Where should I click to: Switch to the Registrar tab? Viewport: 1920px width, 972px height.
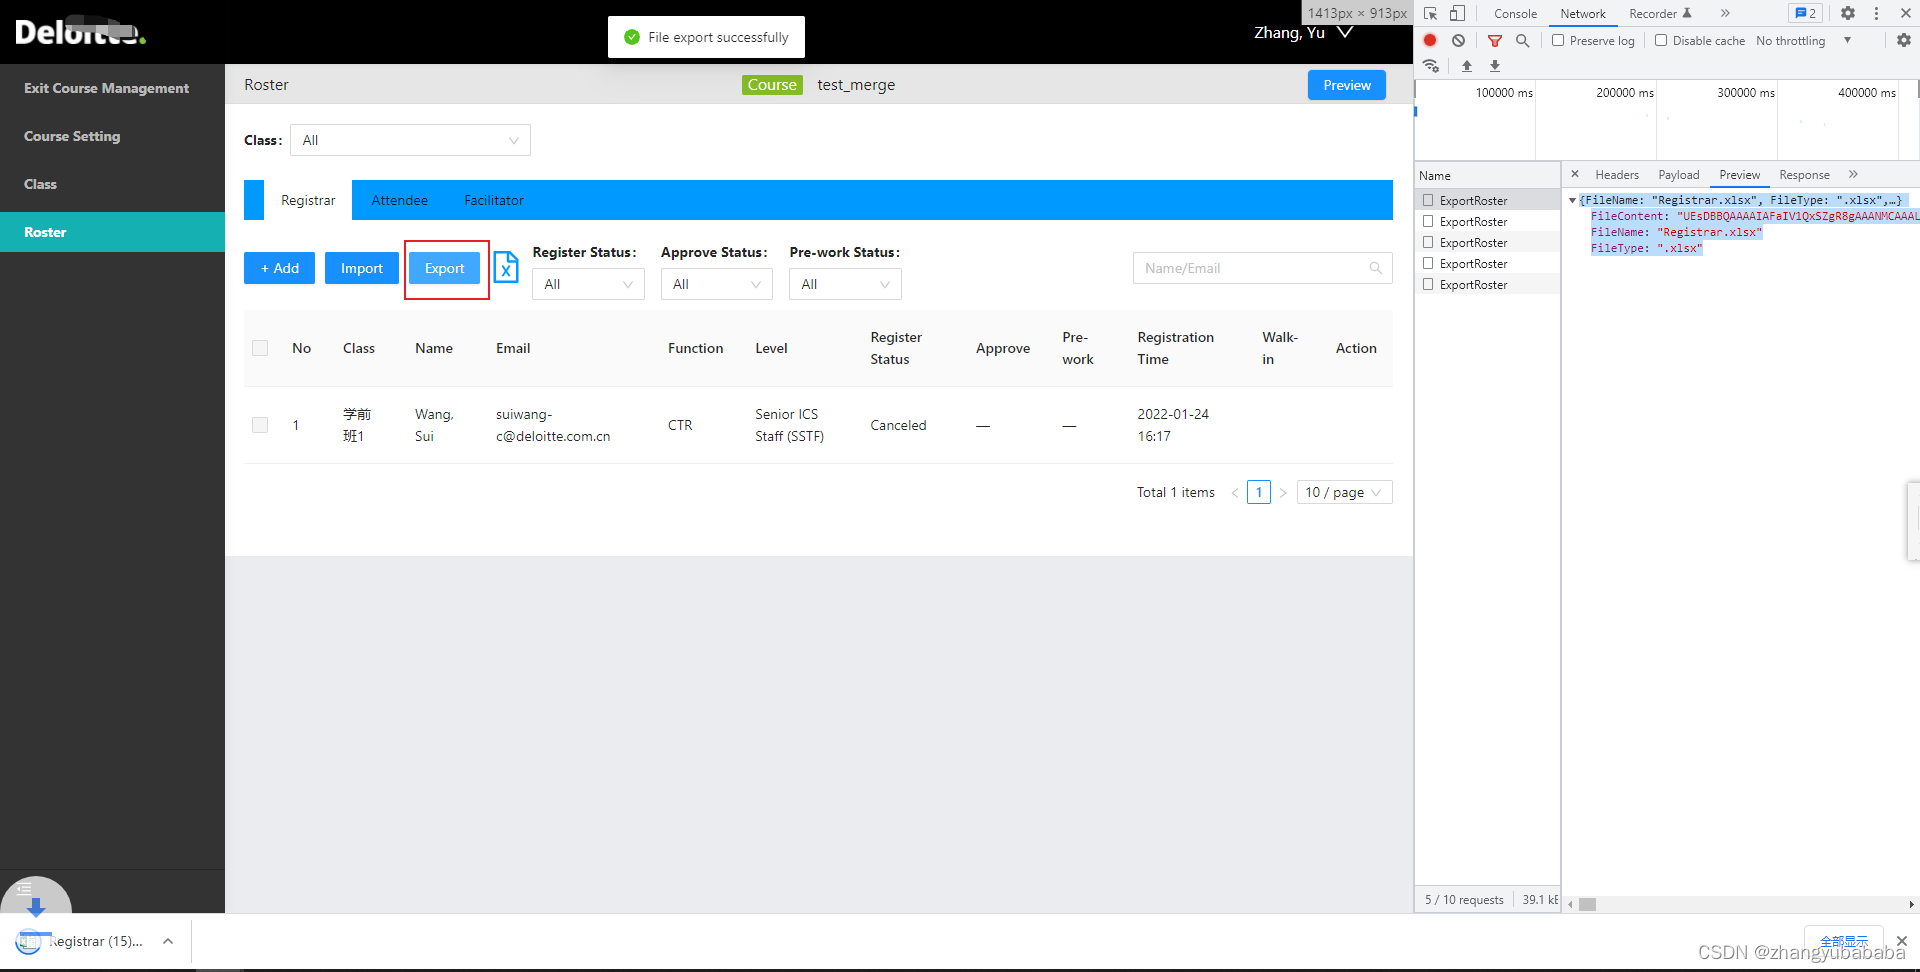point(308,200)
